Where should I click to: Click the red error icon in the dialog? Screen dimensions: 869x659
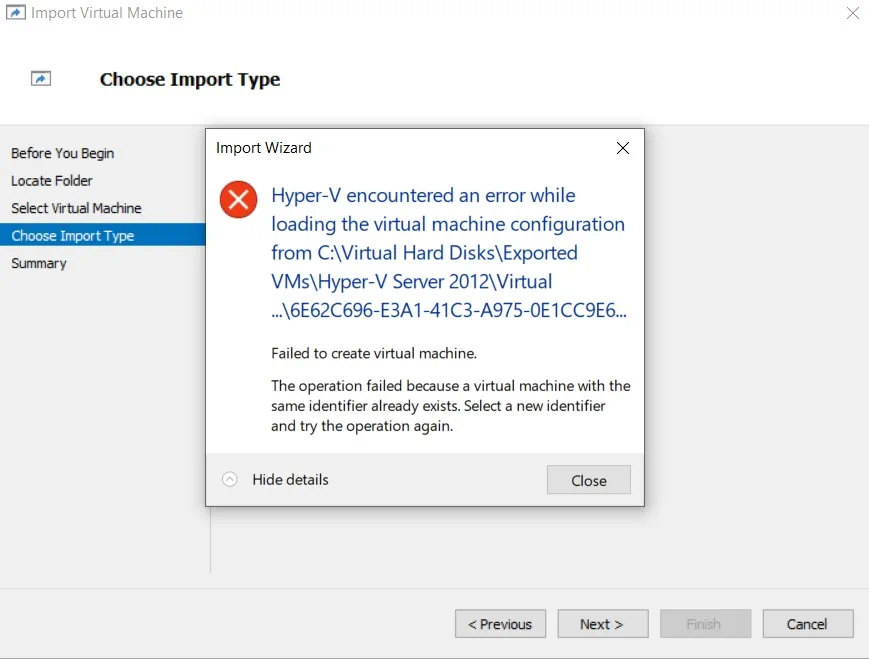click(x=239, y=200)
